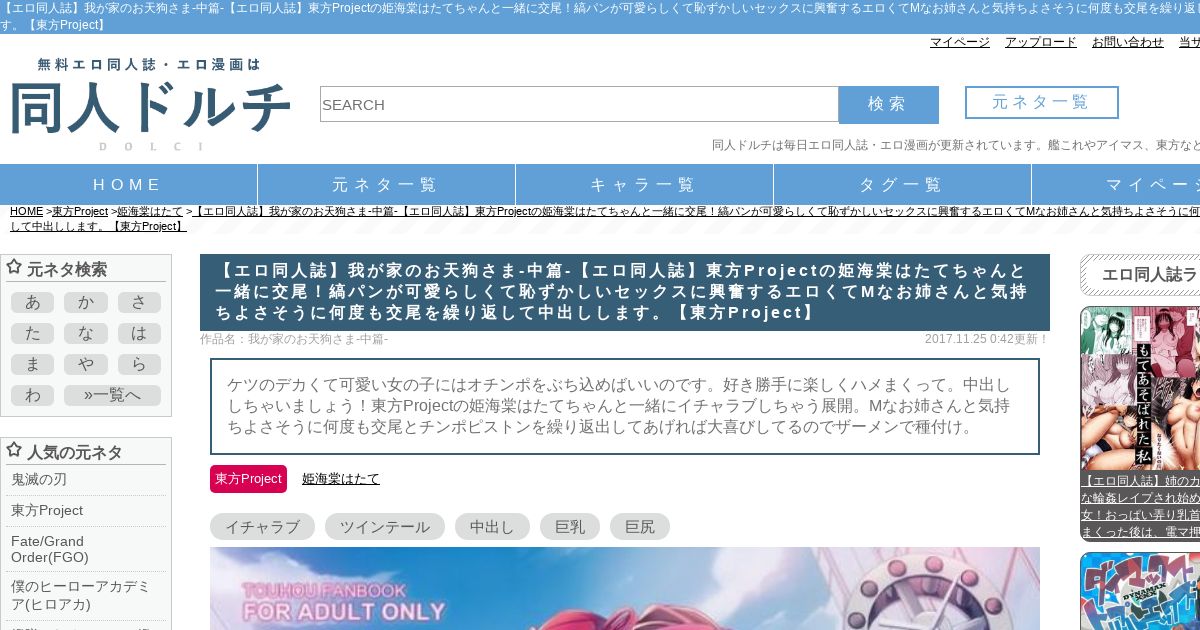Choose the さ kana filter button
The width and height of the screenshot is (1200, 630).
tap(139, 303)
